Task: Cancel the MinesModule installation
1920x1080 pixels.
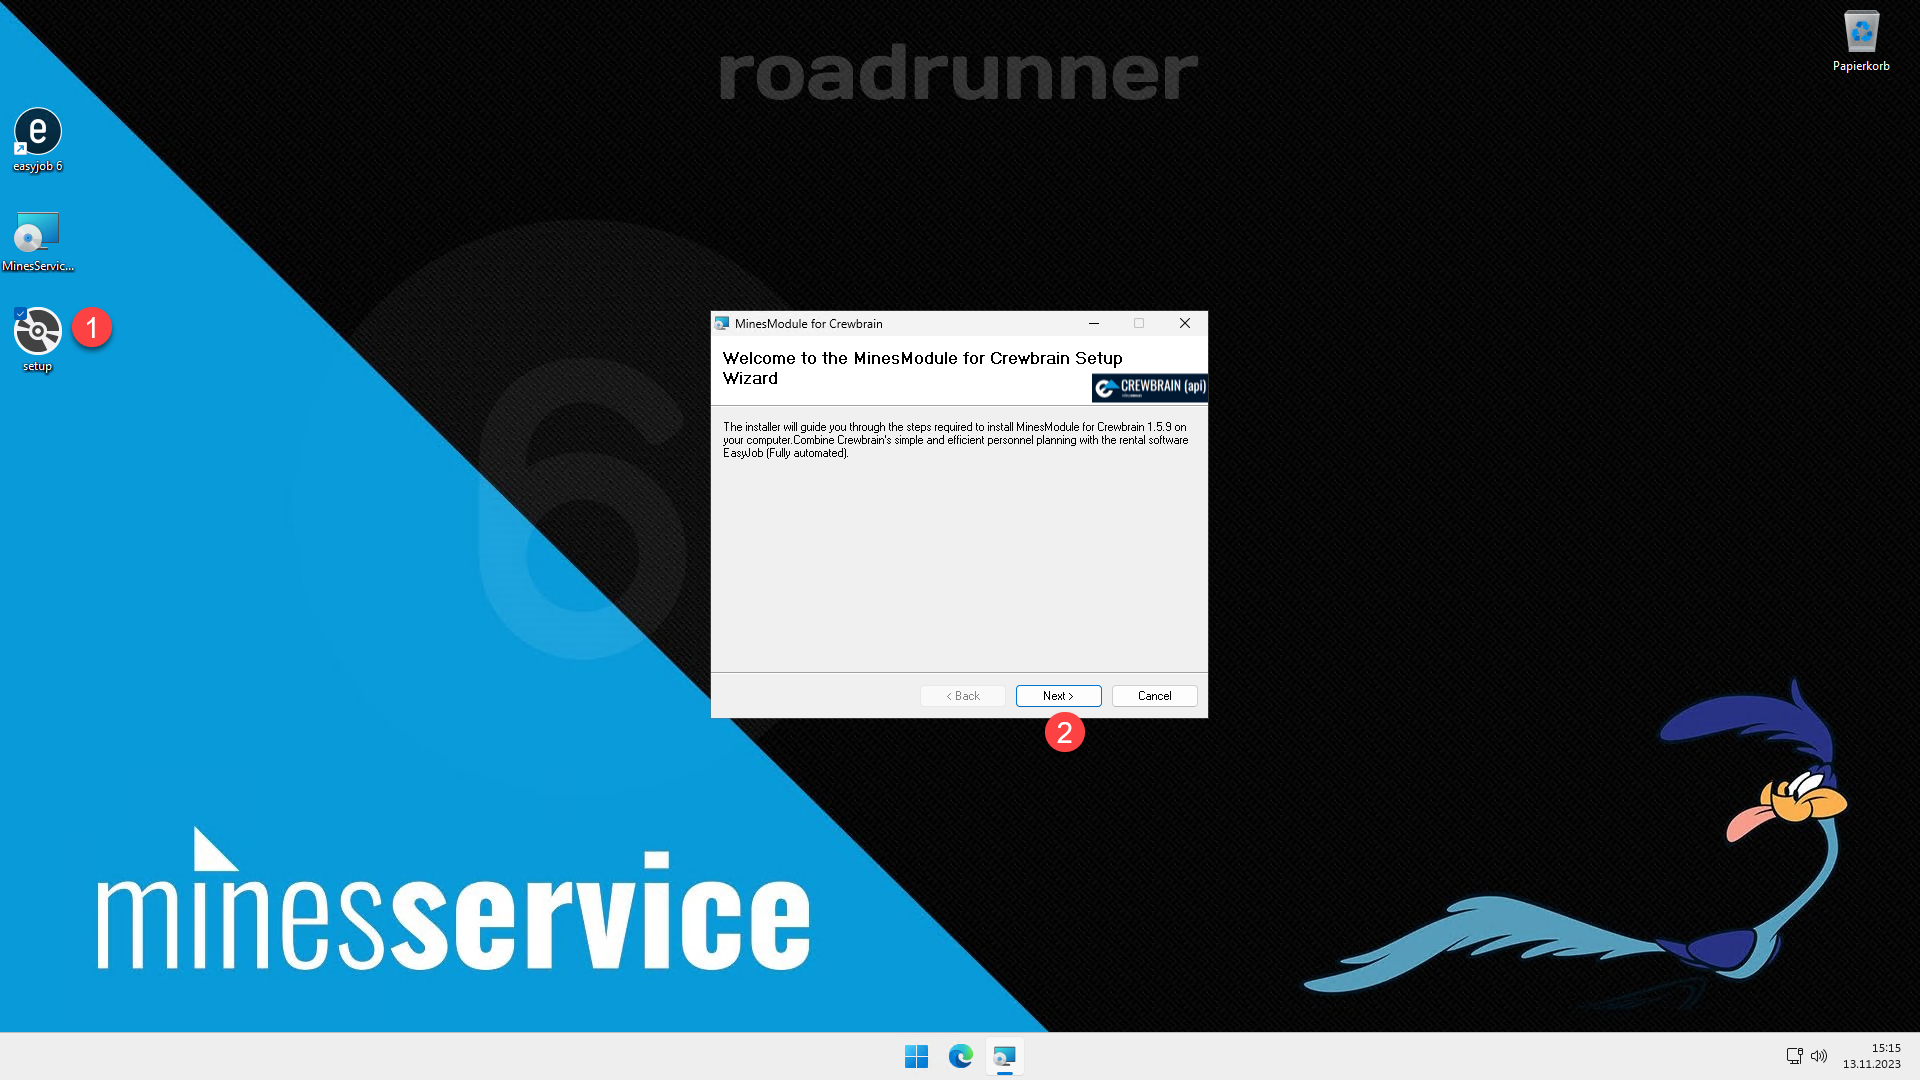Action: coord(1154,695)
